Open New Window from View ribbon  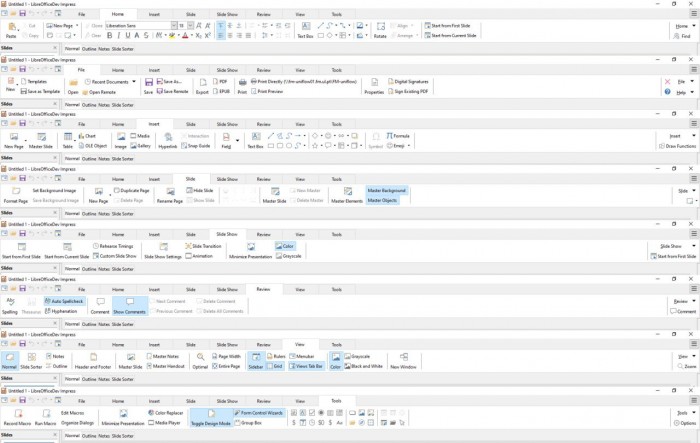[404, 361]
